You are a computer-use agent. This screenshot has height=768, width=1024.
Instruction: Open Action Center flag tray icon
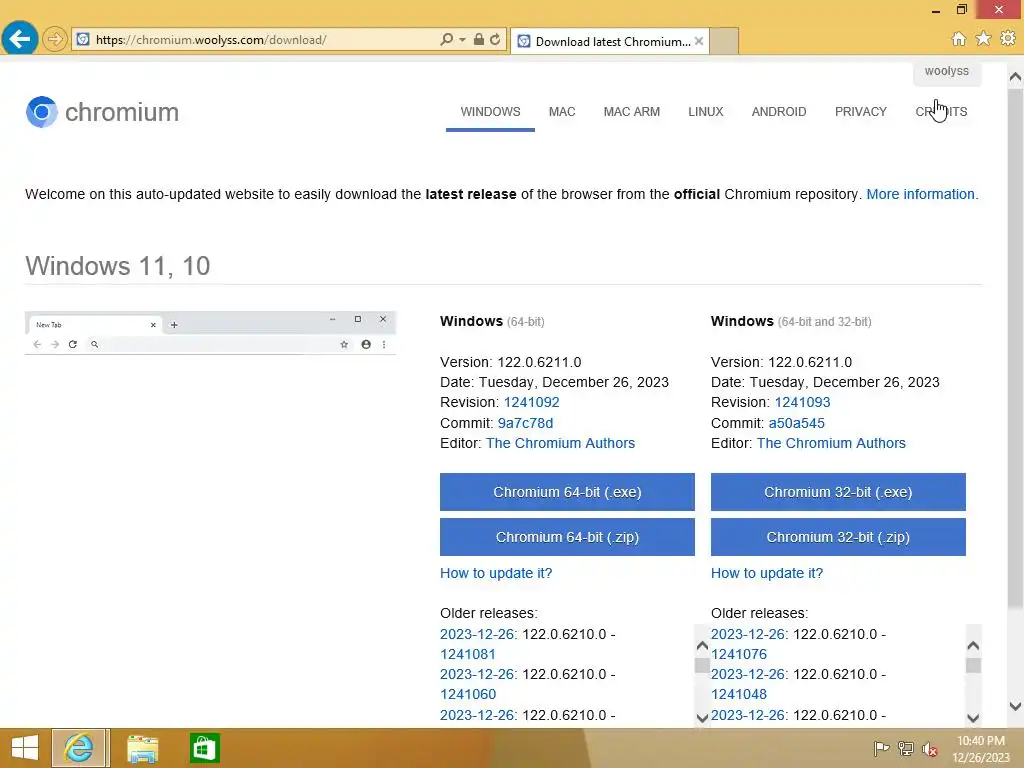(881, 748)
